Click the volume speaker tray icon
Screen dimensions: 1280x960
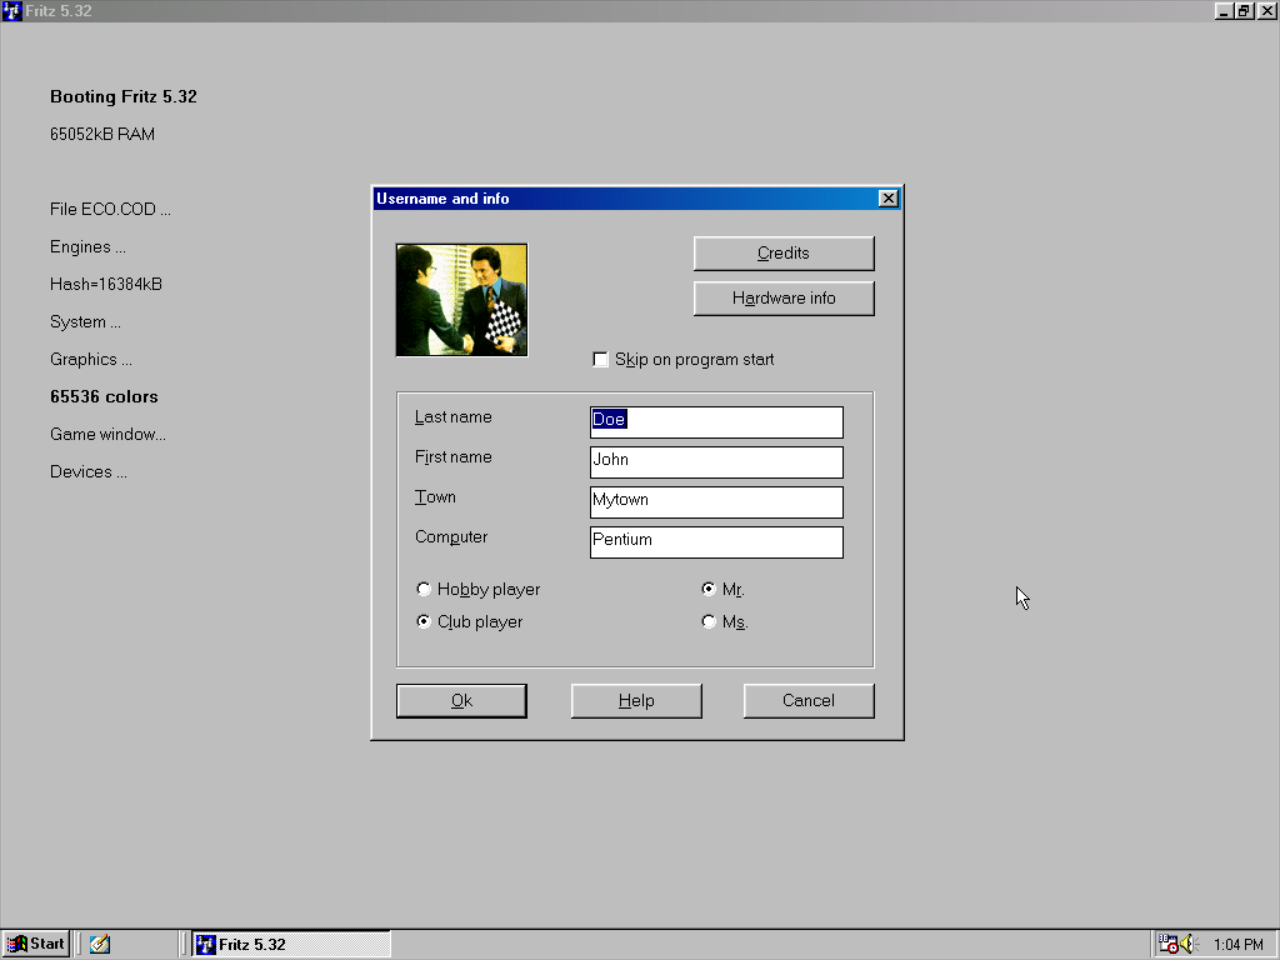(1188, 944)
